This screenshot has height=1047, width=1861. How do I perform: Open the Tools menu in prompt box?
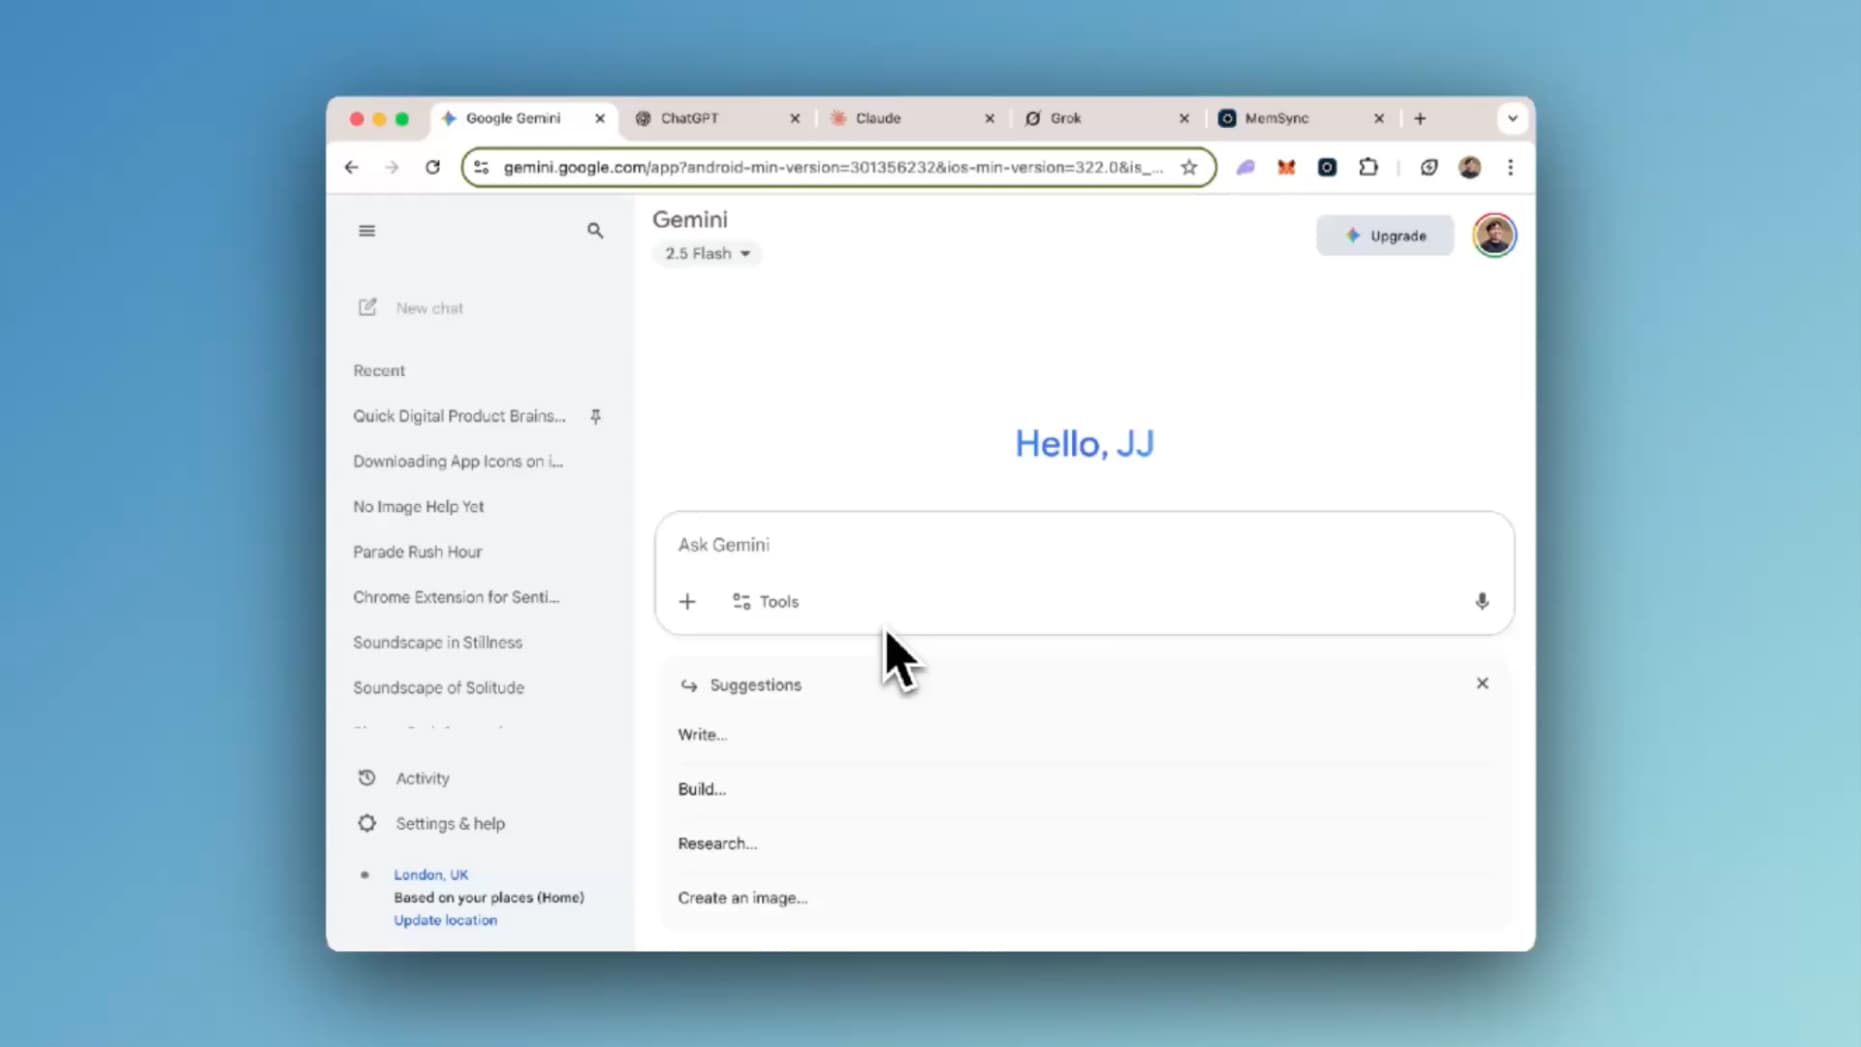(x=766, y=602)
